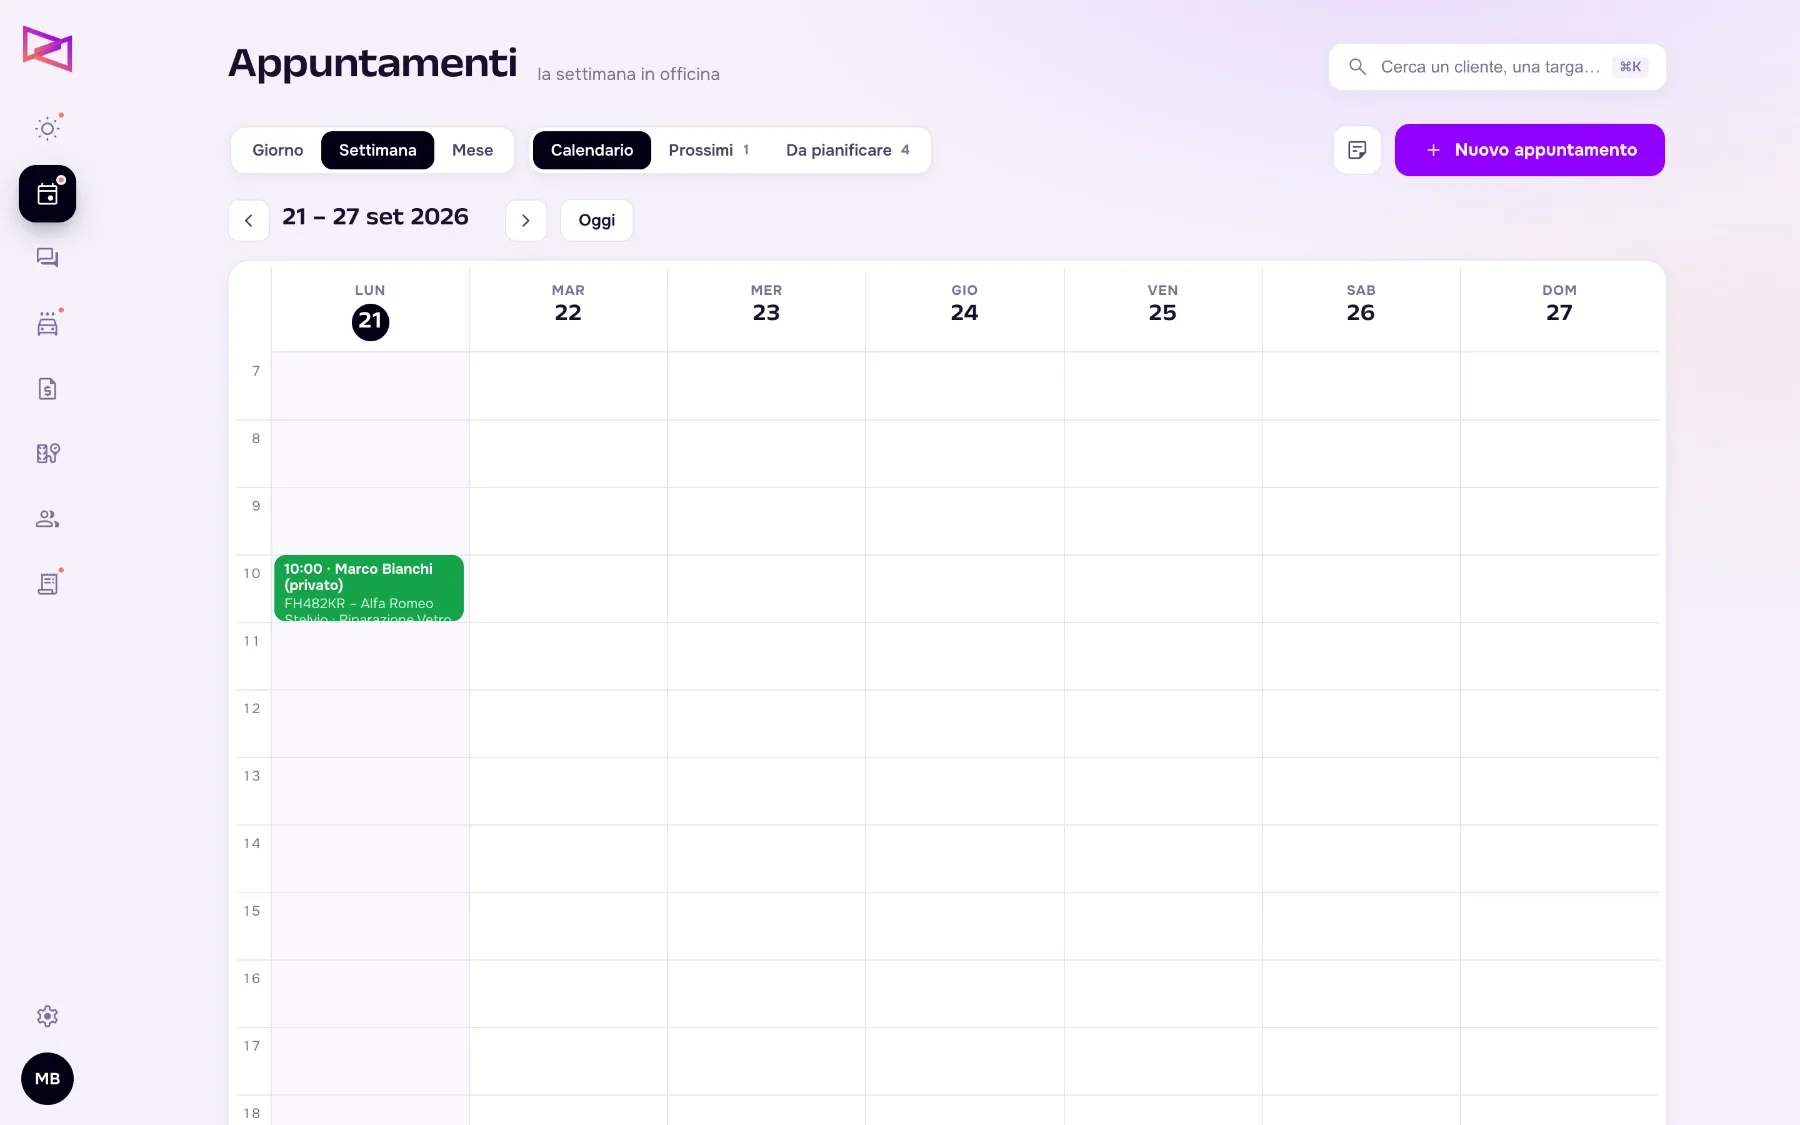
Task: Open the MB user profile avatar
Action: pos(48,1079)
